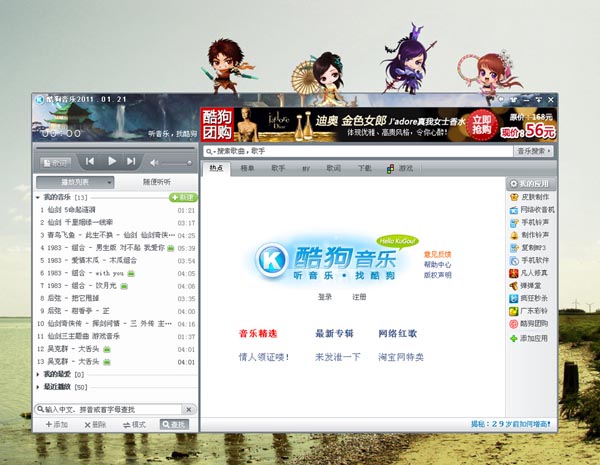600x465 pixels.
Task: Switch to 随便听听 tab
Action: point(157,182)
